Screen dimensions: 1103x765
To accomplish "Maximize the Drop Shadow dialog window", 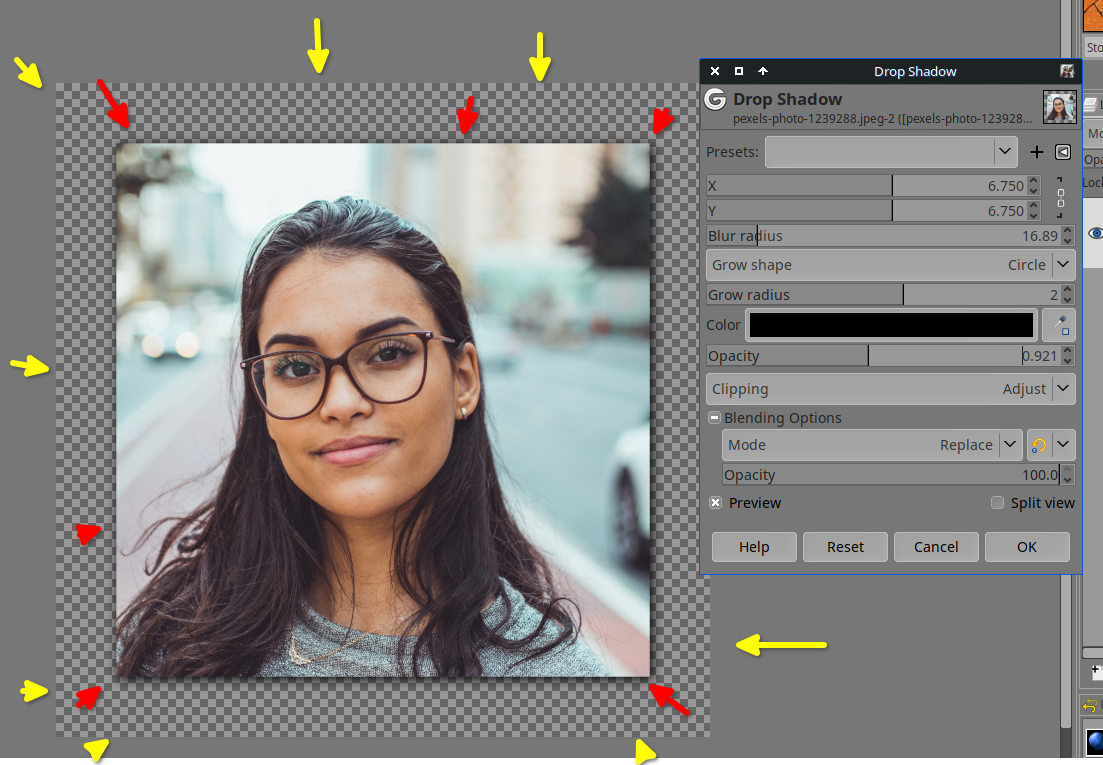I will [x=739, y=71].
